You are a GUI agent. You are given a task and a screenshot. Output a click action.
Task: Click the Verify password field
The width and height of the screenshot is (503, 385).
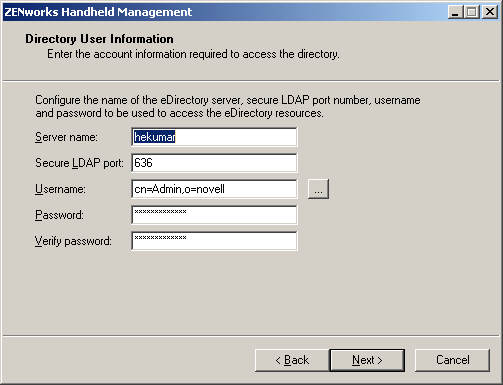pyautogui.click(x=214, y=241)
